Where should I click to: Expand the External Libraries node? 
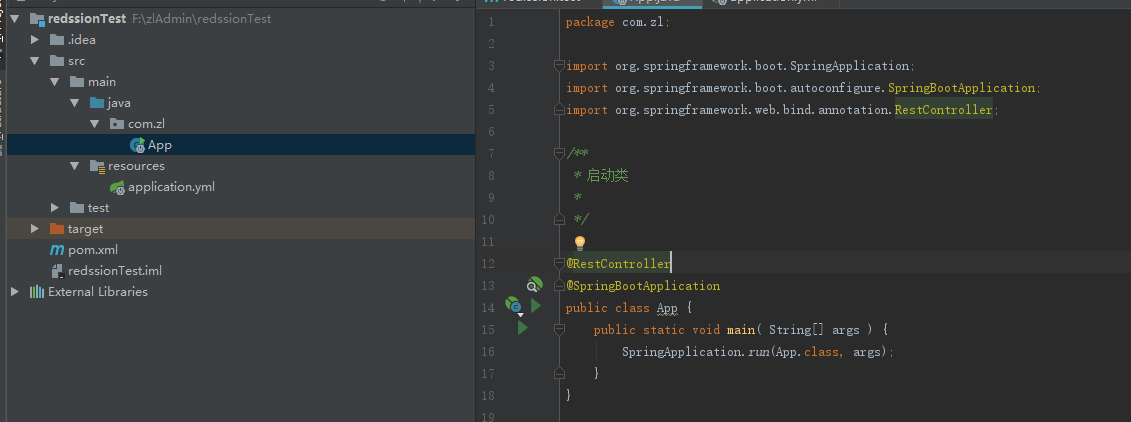click(x=14, y=292)
